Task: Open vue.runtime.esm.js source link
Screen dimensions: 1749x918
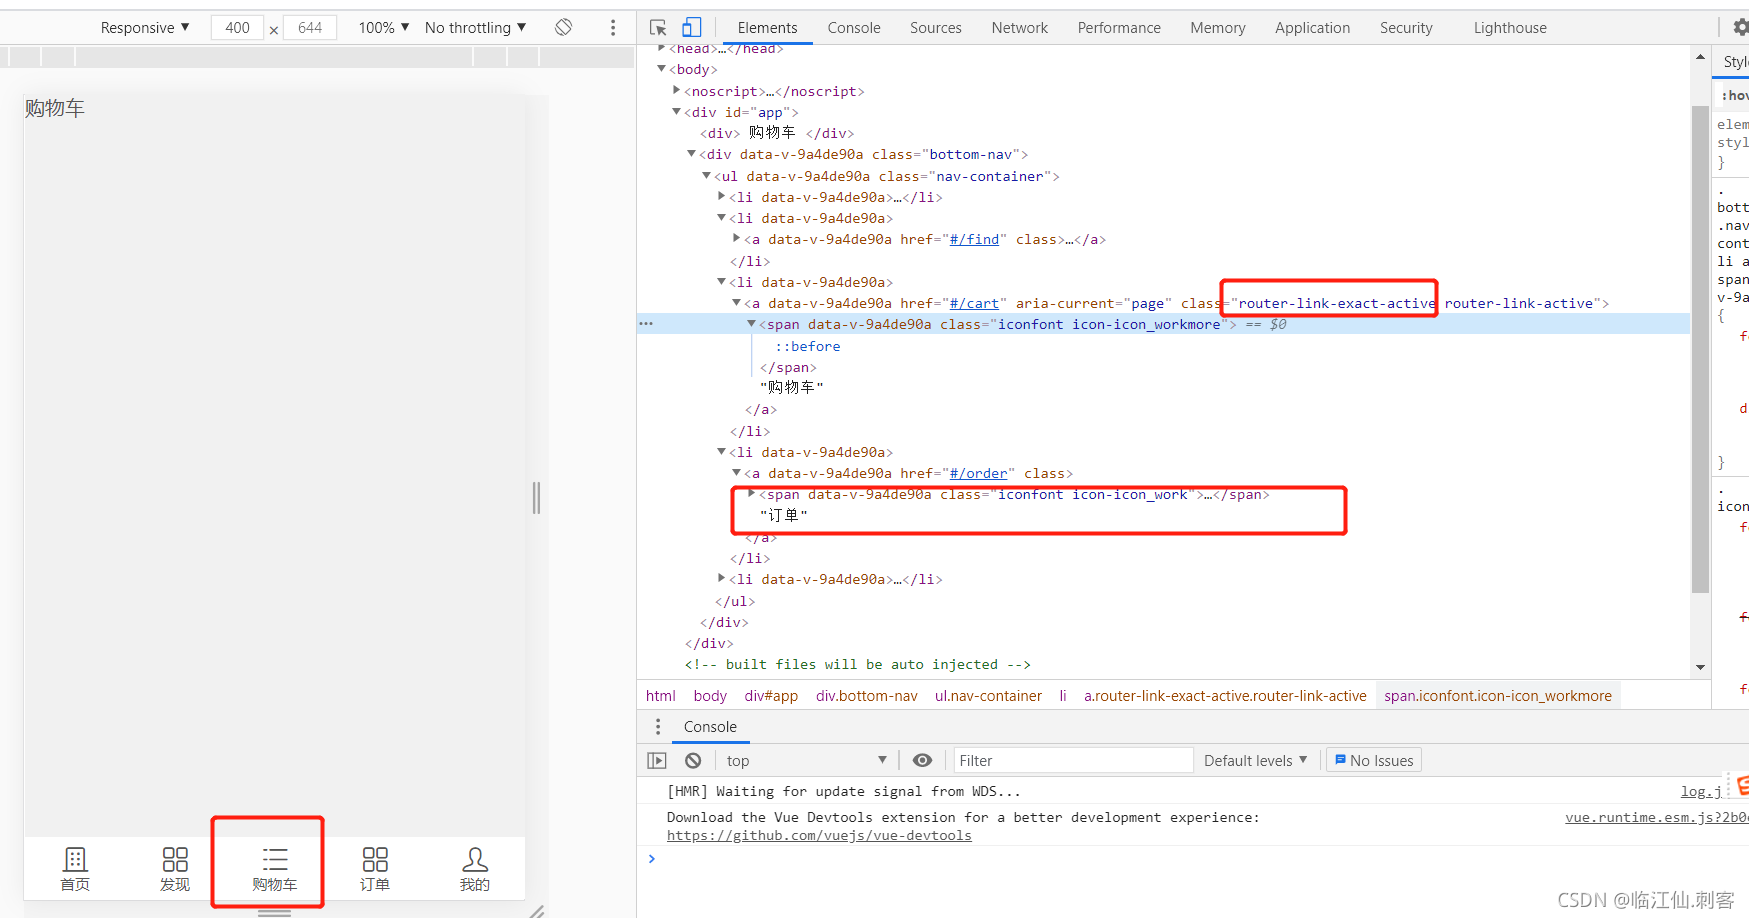Action: pyautogui.click(x=1656, y=817)
